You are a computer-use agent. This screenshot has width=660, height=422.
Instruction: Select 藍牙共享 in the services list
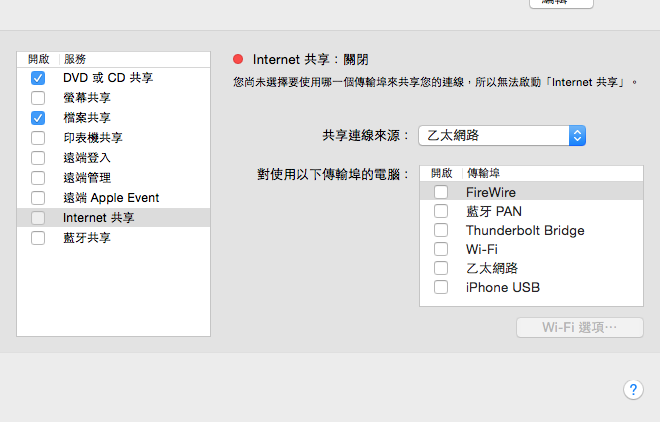(114, 238)
